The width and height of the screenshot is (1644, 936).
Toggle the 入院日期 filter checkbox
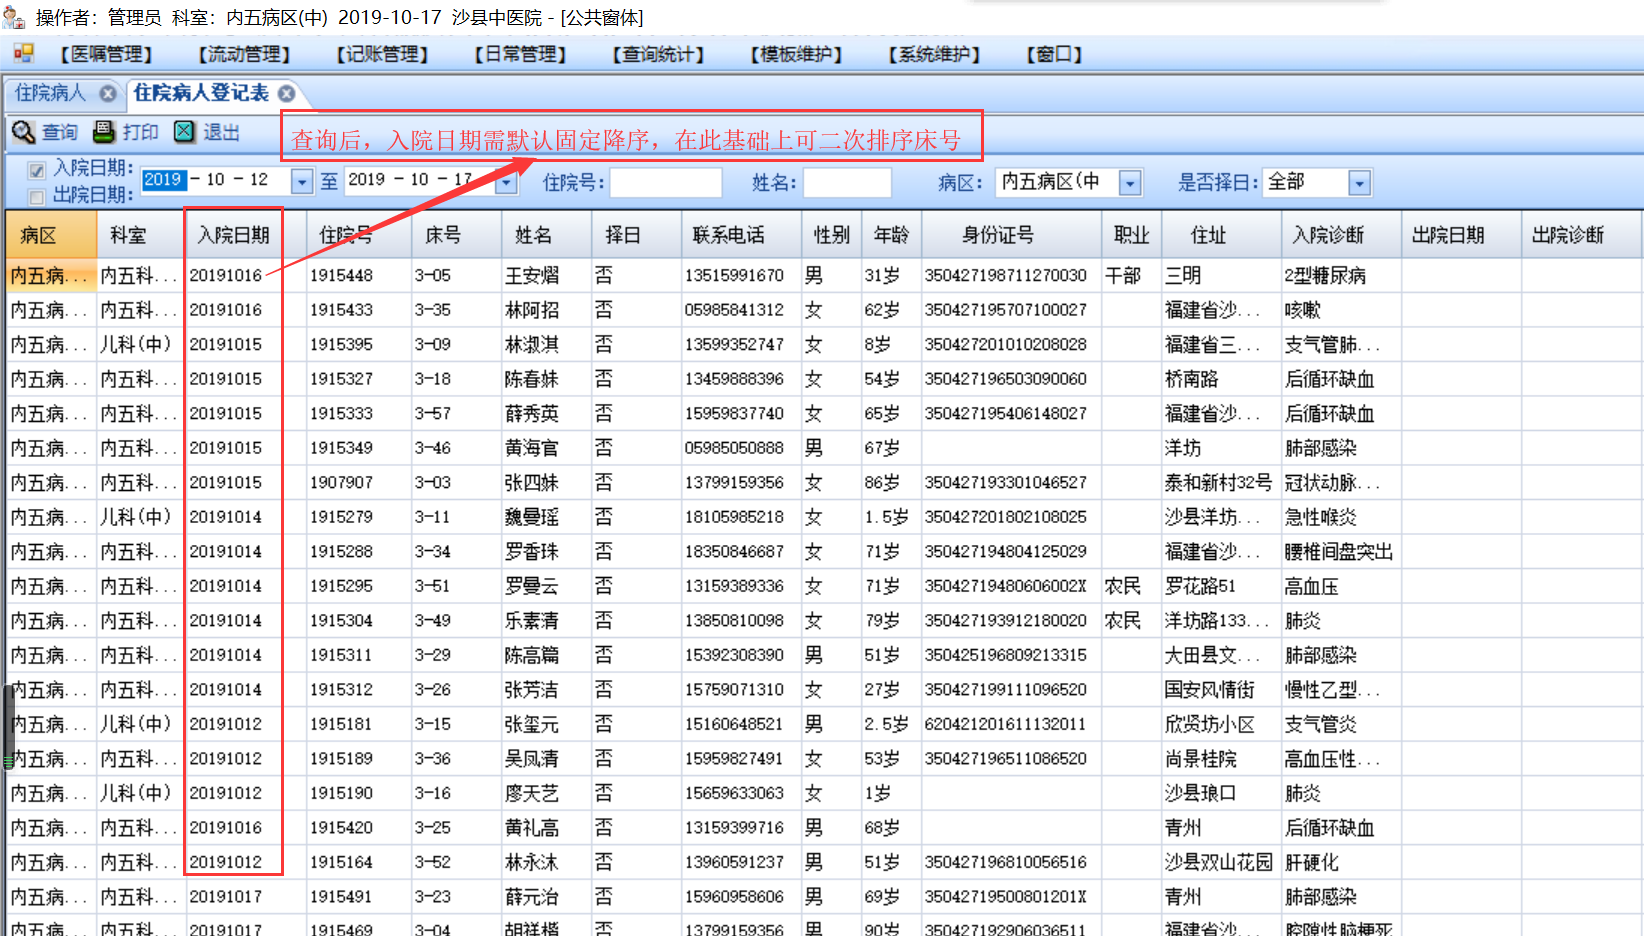coord(37,170)
